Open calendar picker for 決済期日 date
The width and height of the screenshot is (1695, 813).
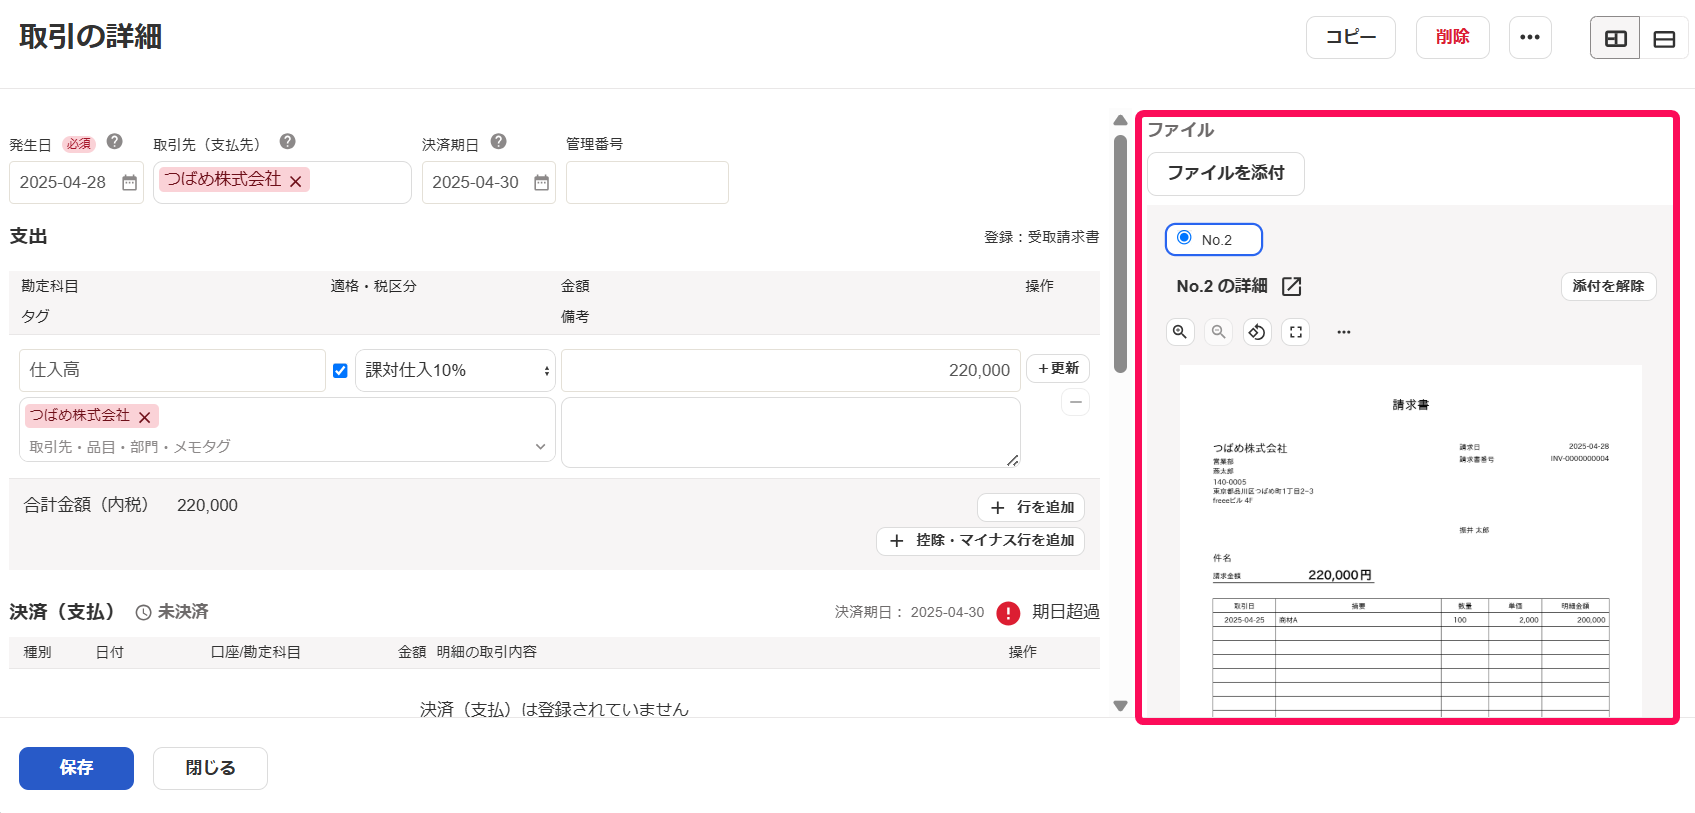[541, 183]
